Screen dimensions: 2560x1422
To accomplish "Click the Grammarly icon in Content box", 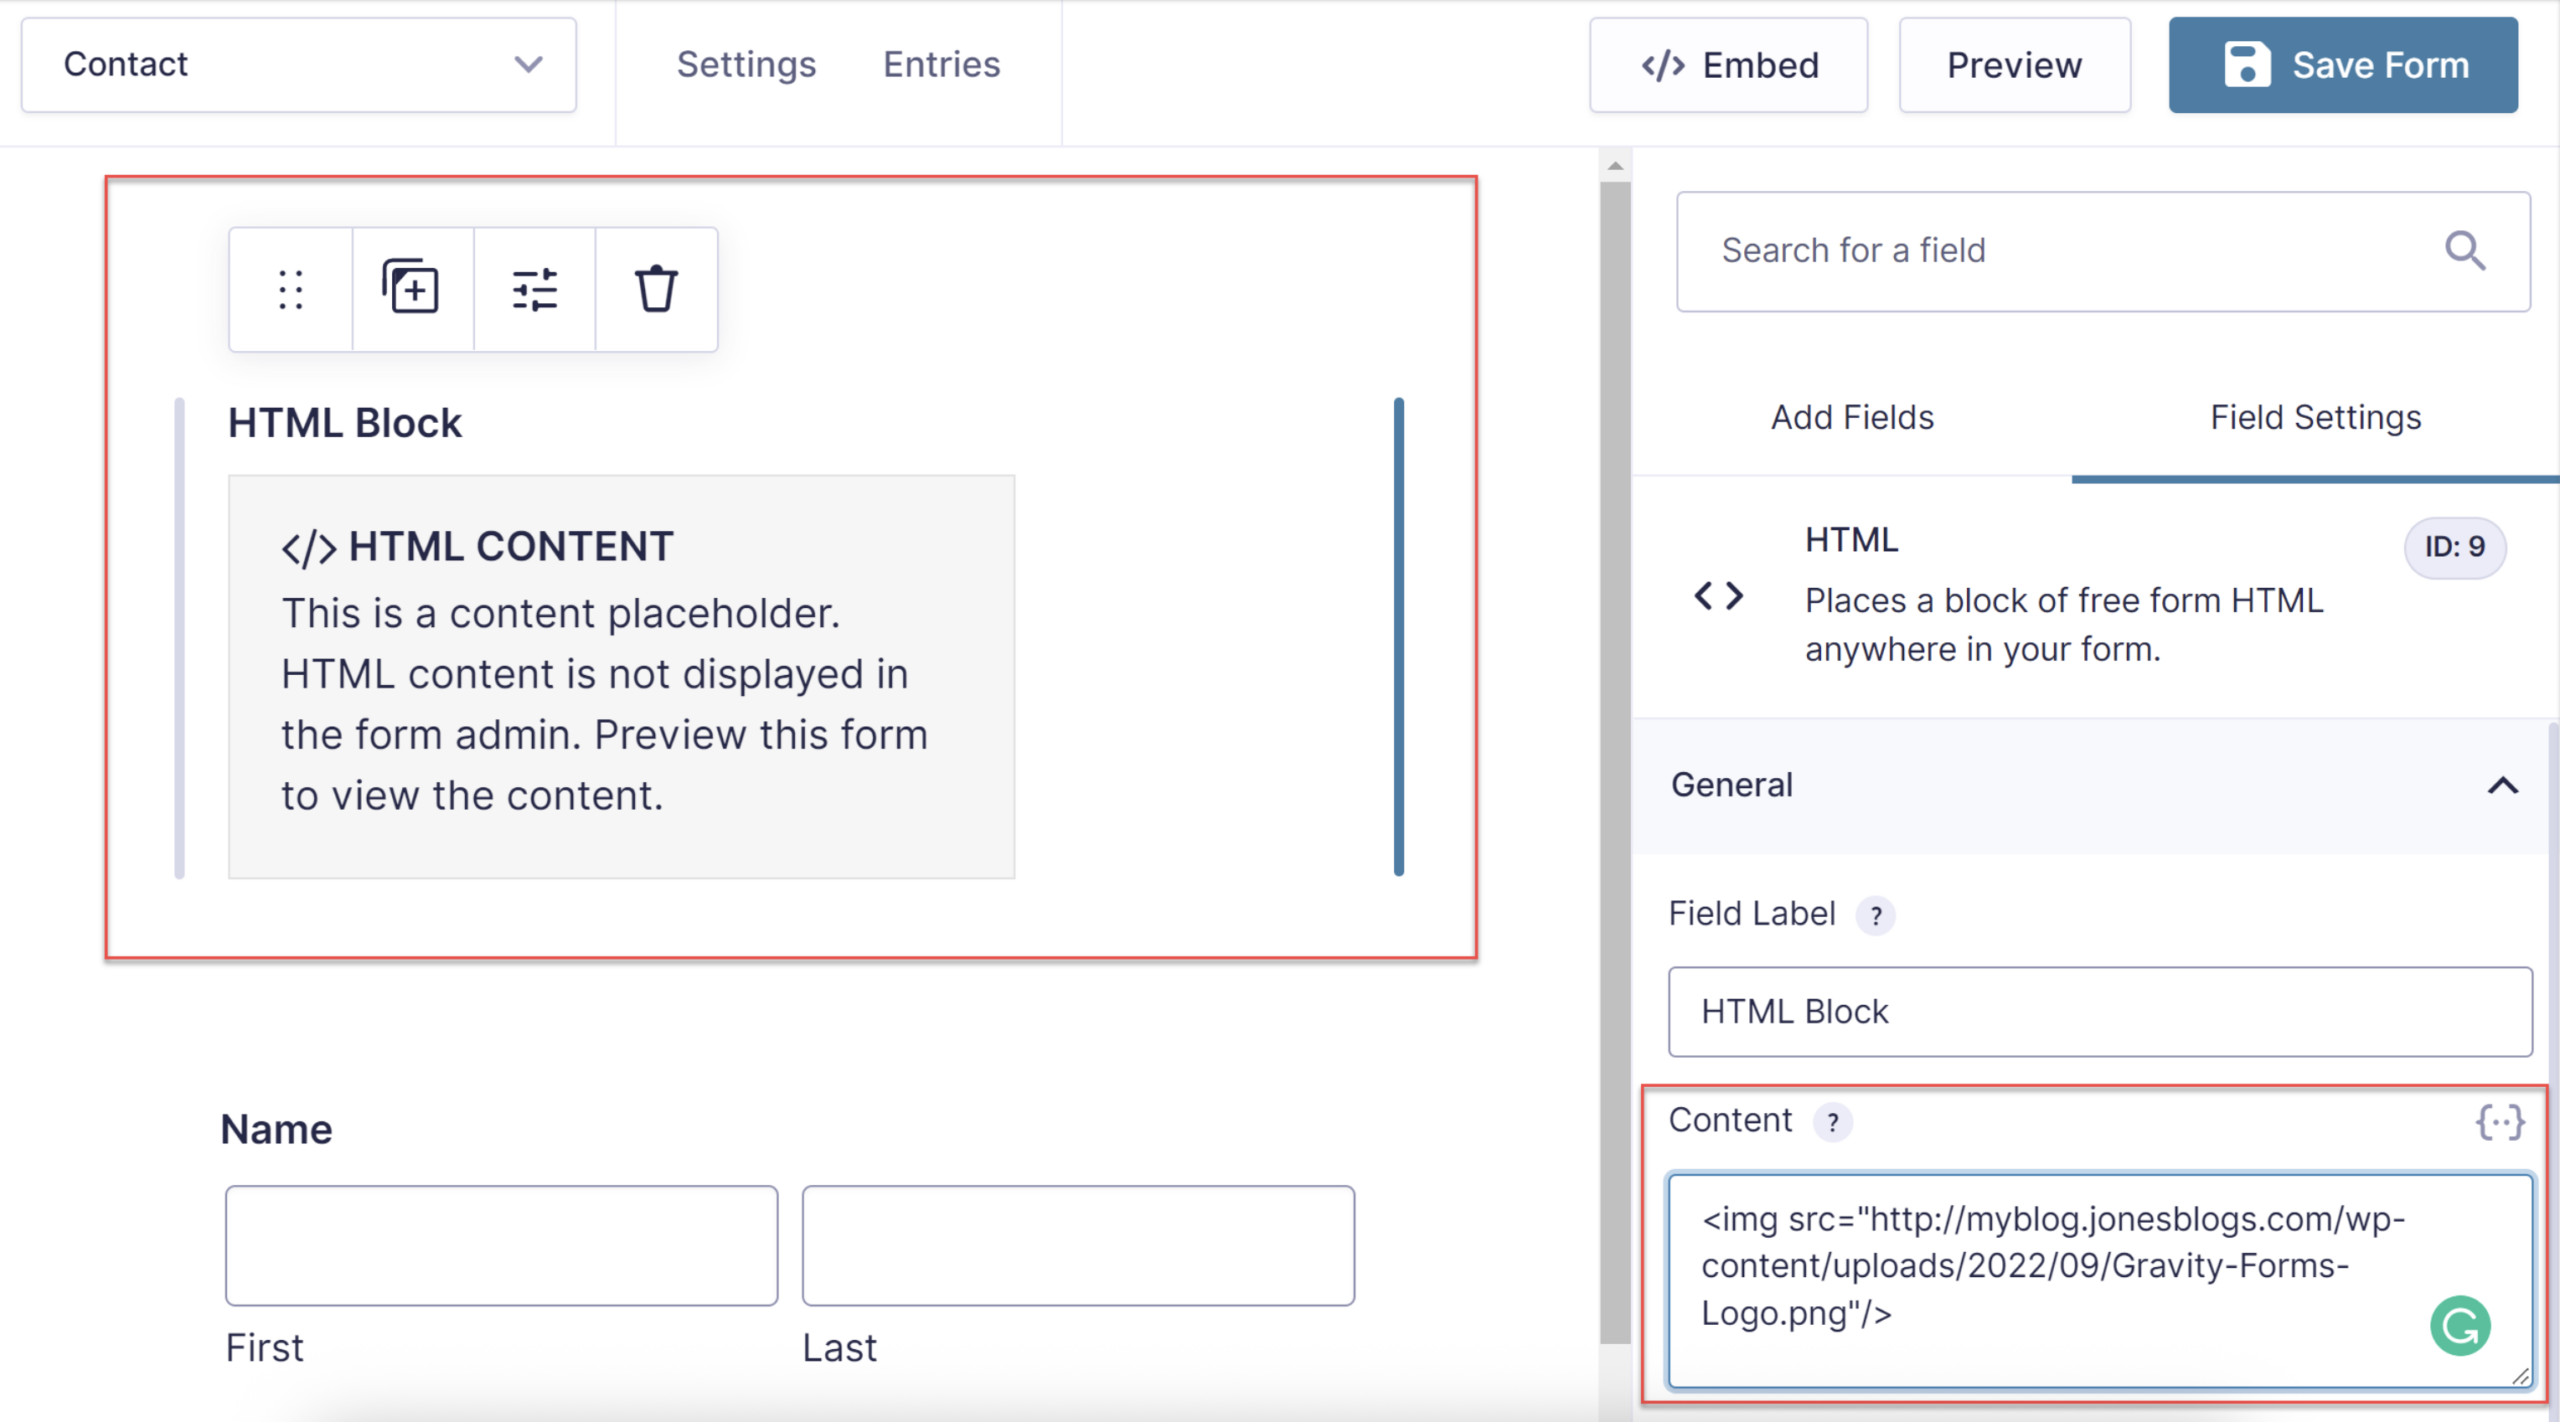I will coord(2460,1326).
